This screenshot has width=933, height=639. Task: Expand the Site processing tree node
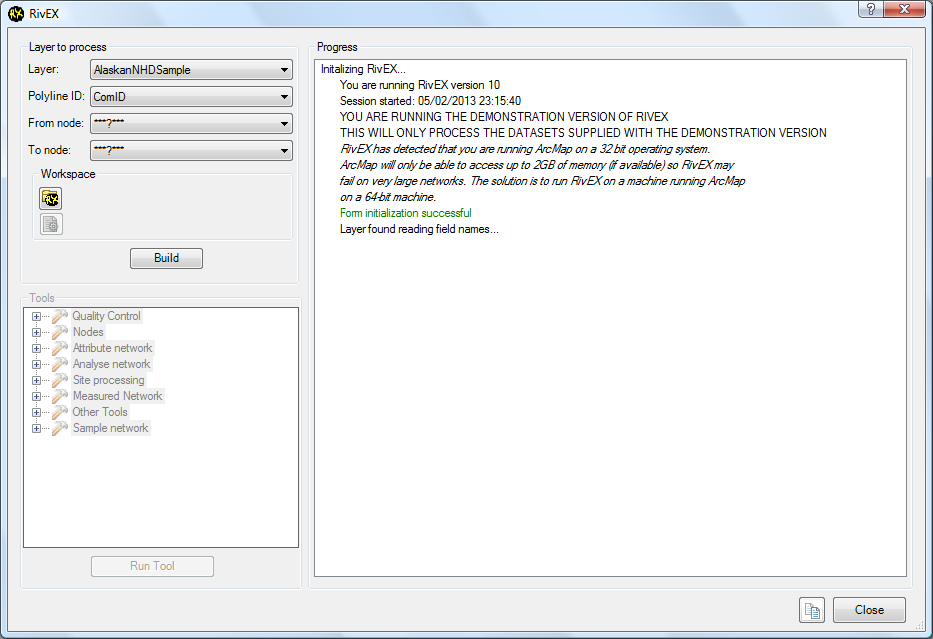(x=36, y=380)
